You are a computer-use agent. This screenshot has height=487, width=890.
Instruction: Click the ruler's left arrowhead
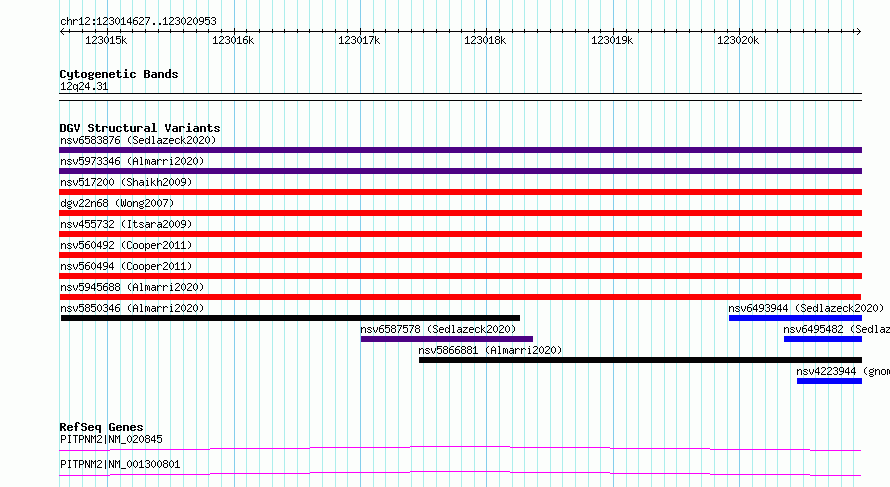coord(62,31)
